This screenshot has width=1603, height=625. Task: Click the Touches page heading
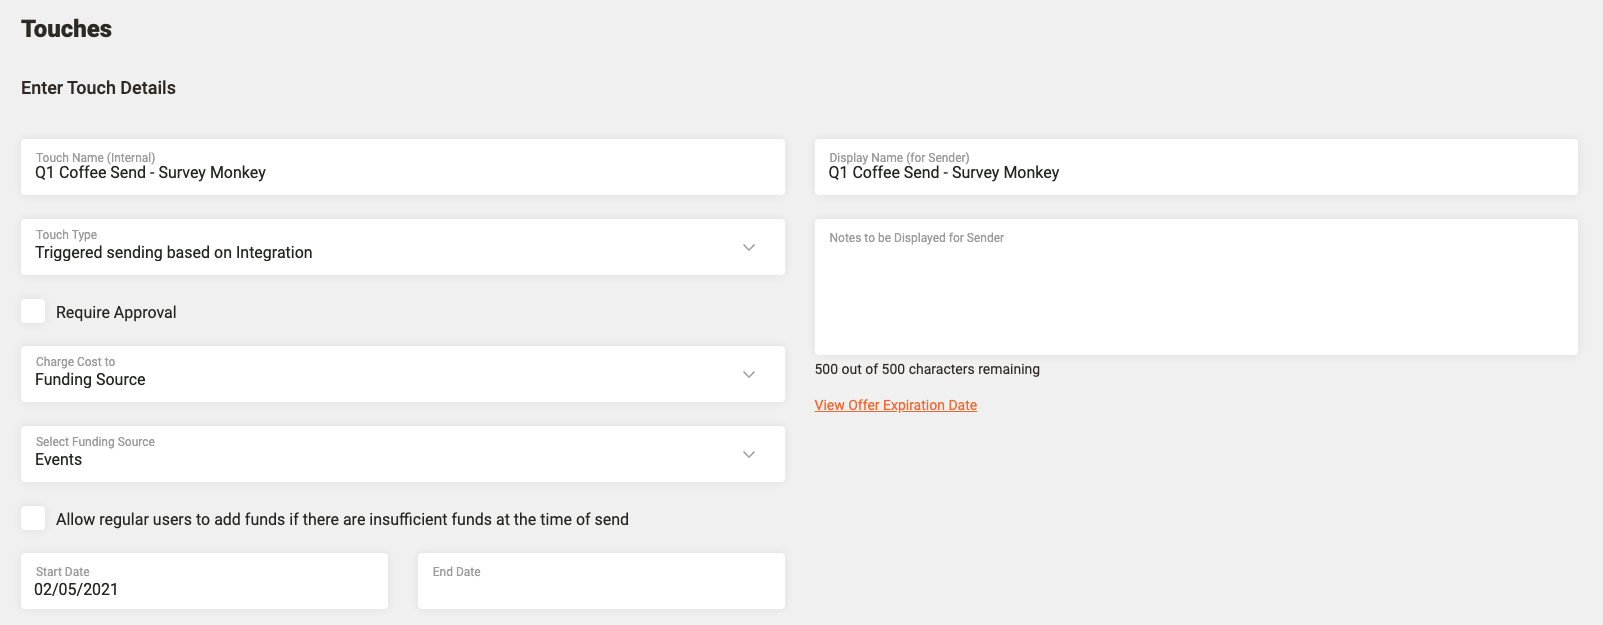coord(67,29)
